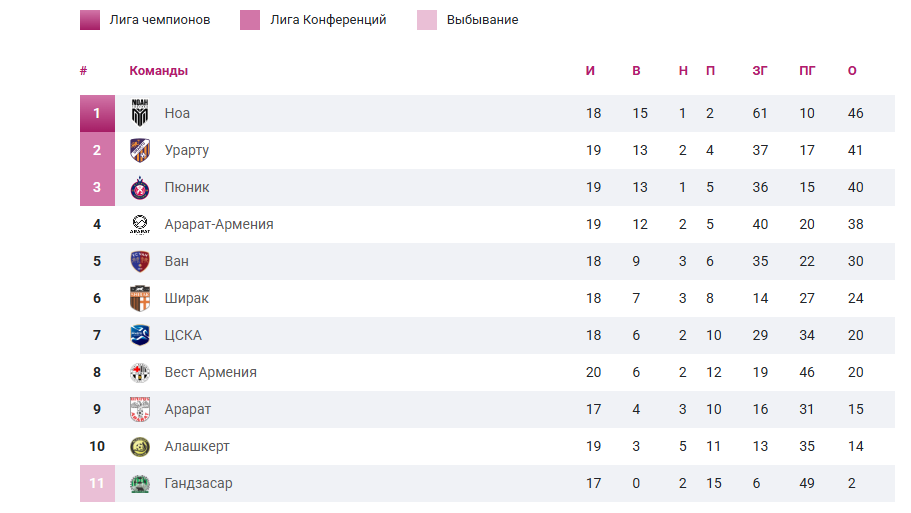Click the Pyunik club badge
The width and height of the screenshot is (911, 513).
click(x=140, y=187)
